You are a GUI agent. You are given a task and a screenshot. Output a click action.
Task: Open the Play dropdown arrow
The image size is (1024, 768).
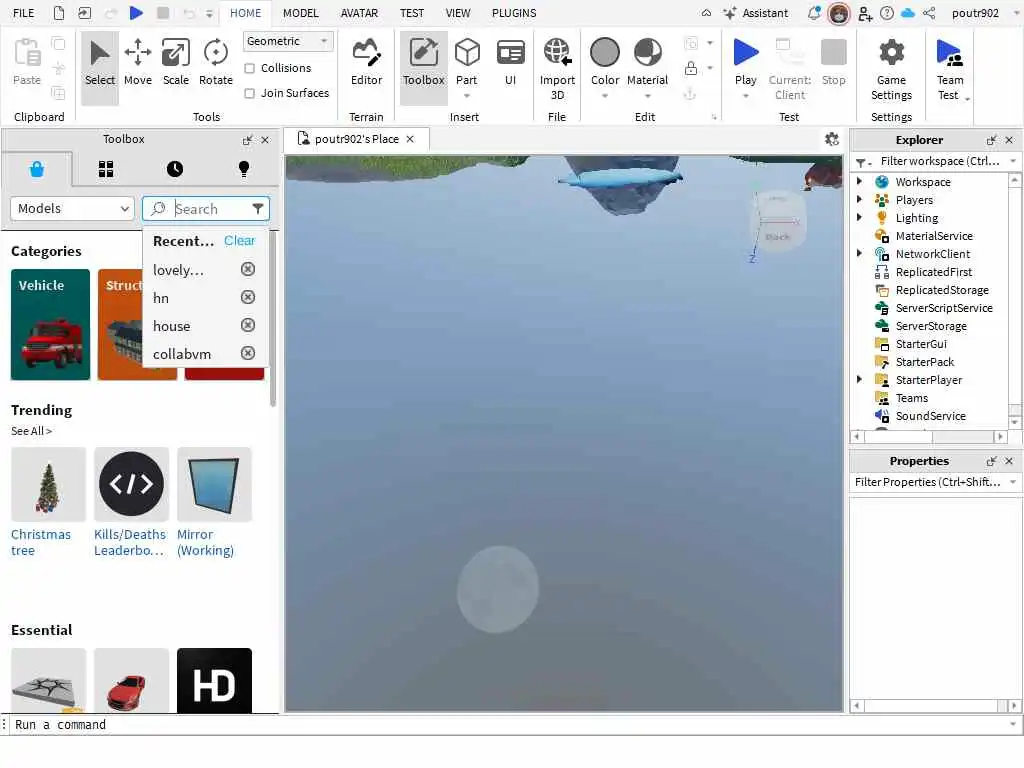(x=745, y=96)
